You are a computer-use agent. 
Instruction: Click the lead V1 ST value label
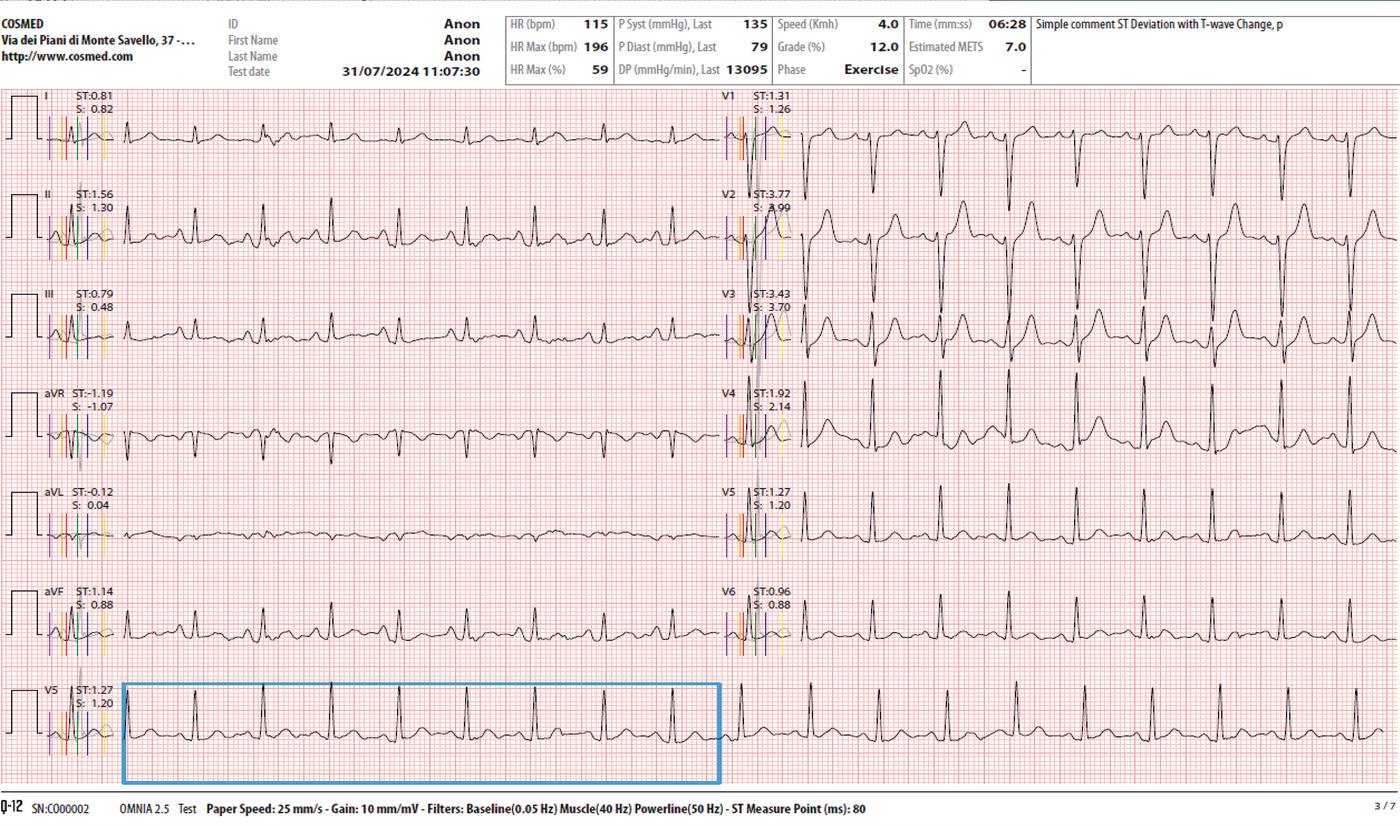(x=771, y=96)
